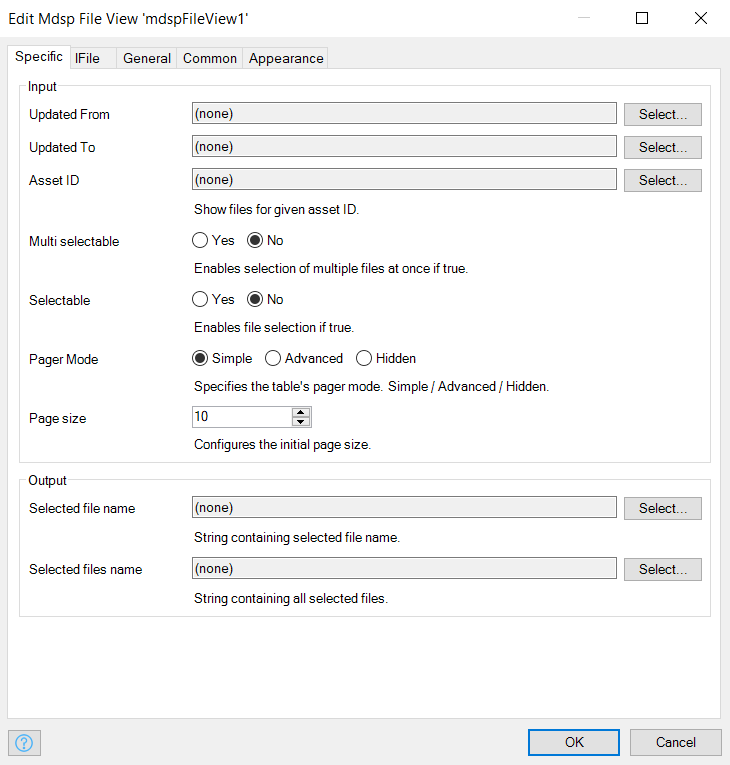Click Select for Selected file name

(663, 508)
